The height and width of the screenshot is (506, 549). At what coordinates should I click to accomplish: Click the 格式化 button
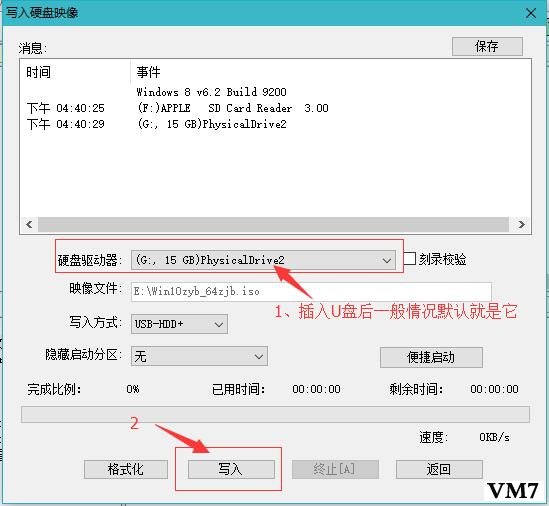click(x=126, y=469)
